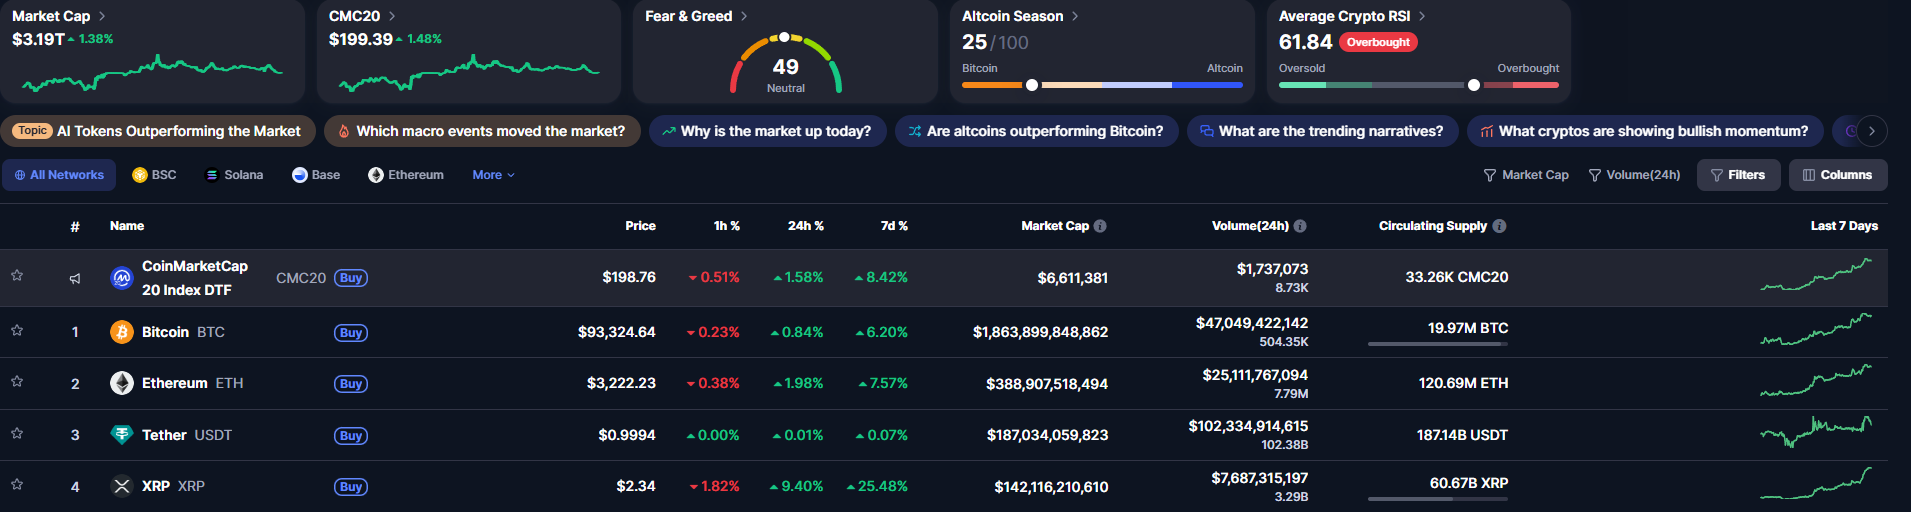Click the Ethereum coin logo

(122, 383)
